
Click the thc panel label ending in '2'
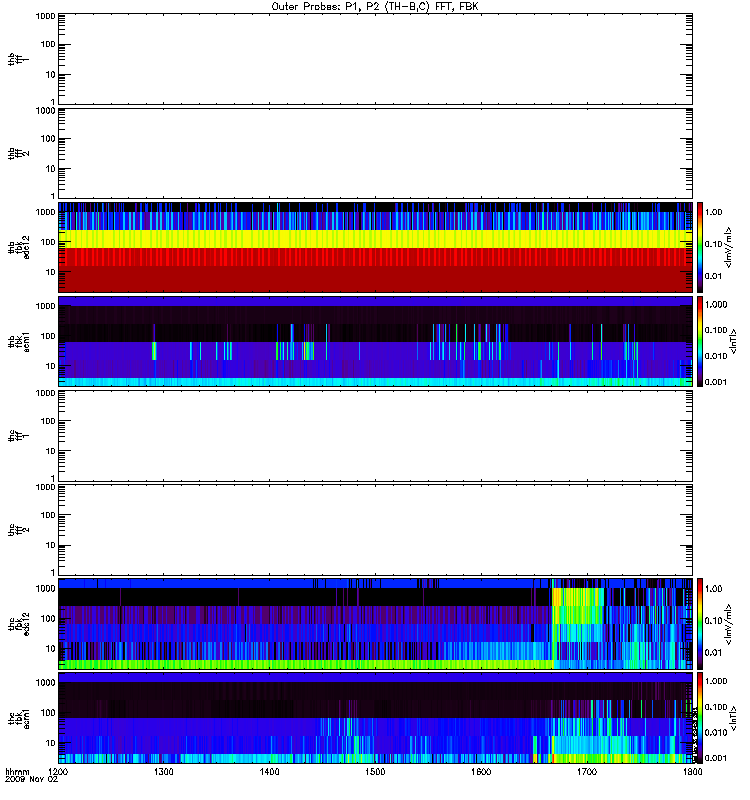tap(19, 530)
